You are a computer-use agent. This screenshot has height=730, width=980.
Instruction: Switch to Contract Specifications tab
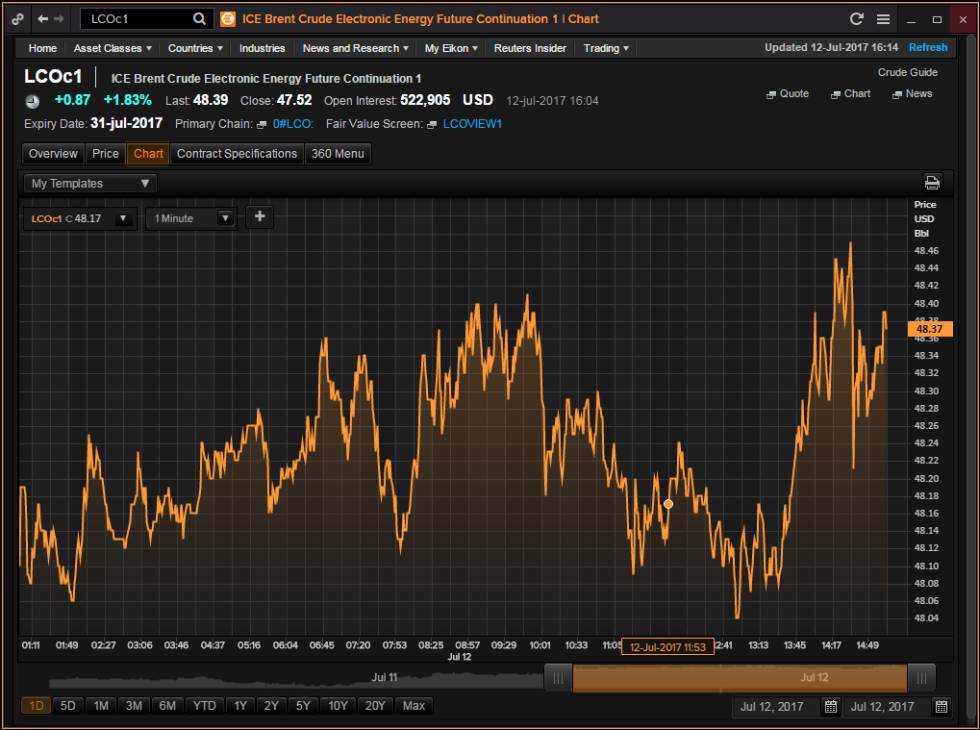(x=237, y=154)
